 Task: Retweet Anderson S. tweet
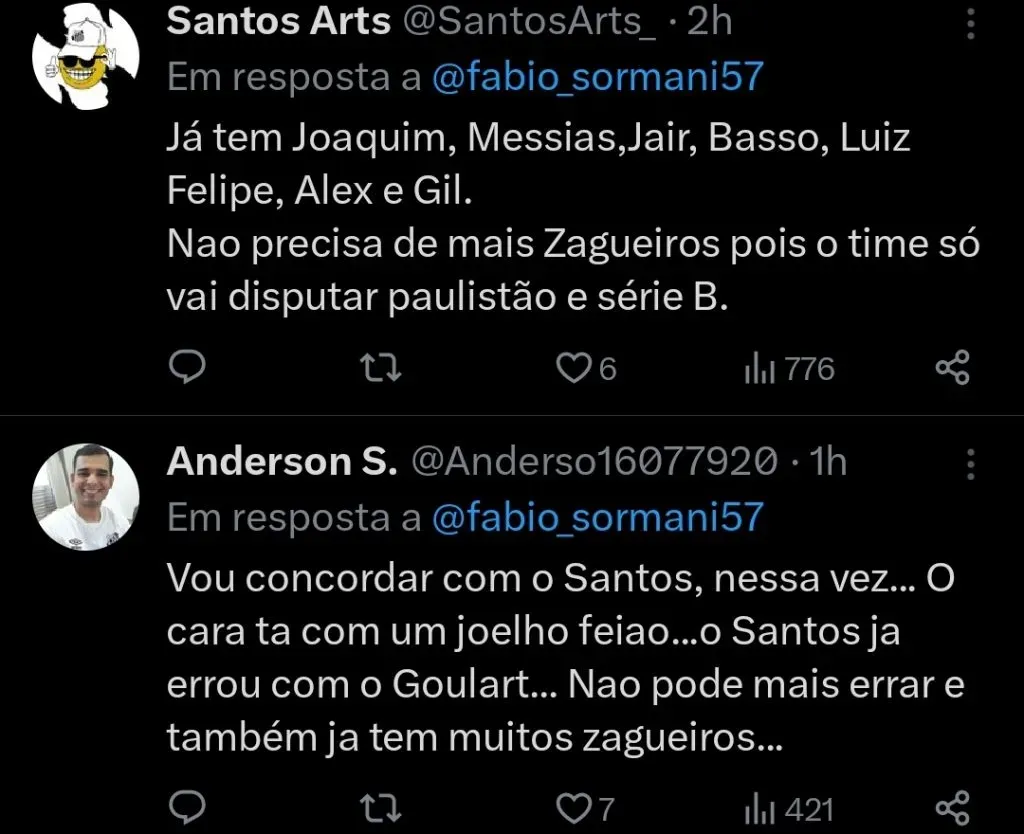pos(381,809)
